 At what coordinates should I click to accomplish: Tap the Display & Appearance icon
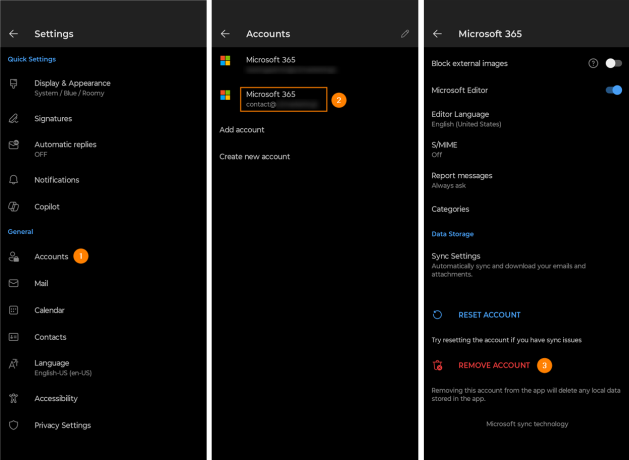pyautogui.click(x=14, y=84)
